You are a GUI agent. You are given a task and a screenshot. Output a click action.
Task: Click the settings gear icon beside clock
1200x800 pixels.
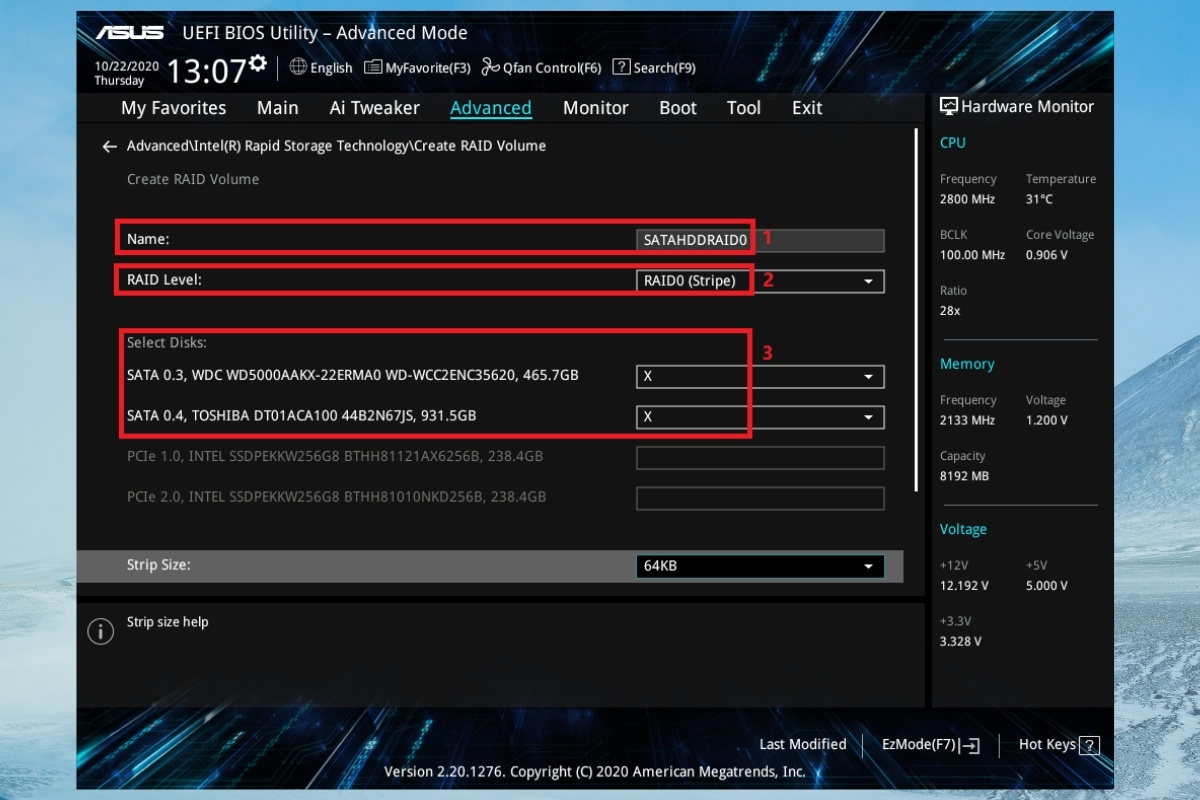click(x=258, y=64)
